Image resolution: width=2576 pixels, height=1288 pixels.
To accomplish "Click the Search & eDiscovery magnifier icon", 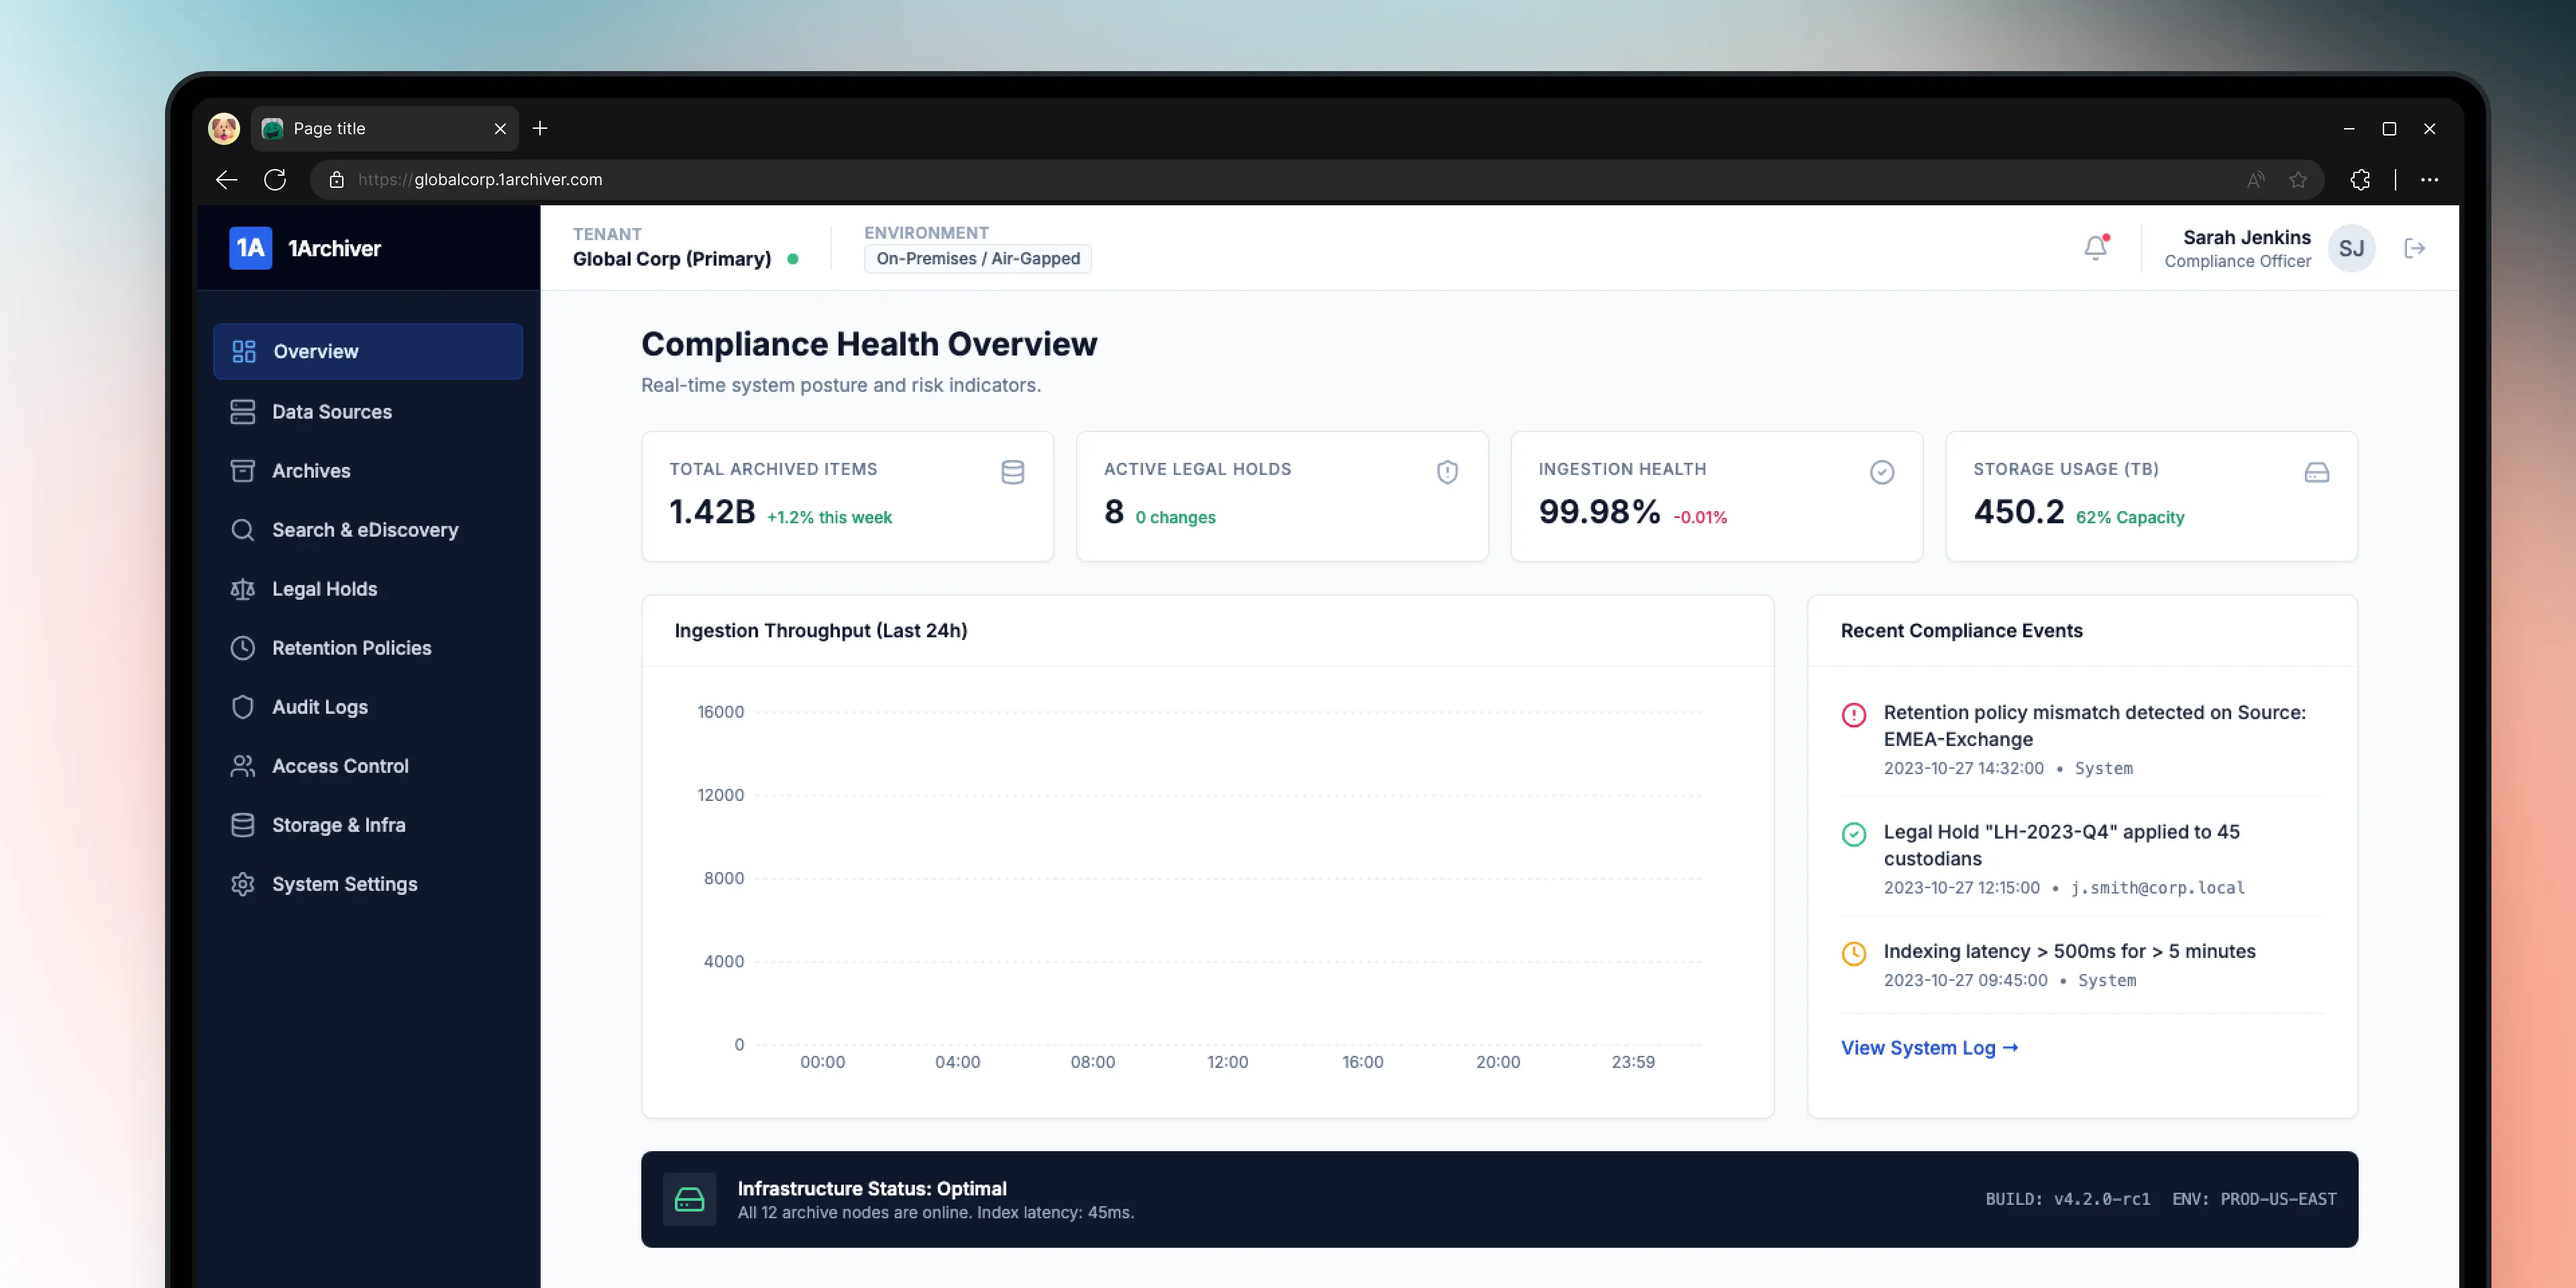I will (243, 529).
